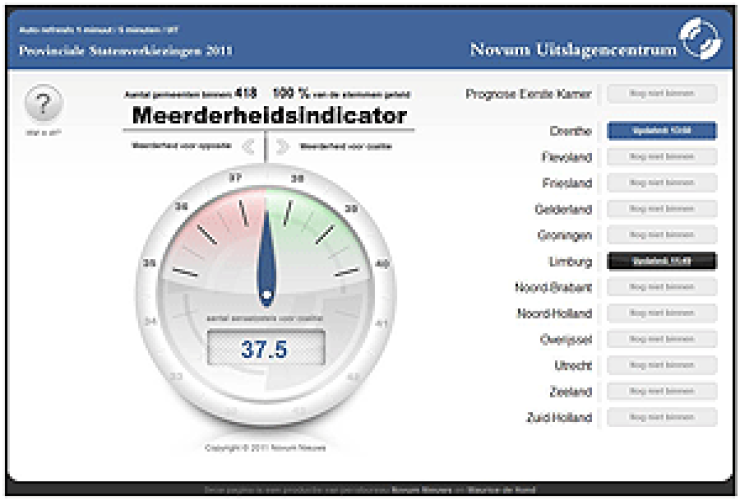740x501 pixels.
Task: Click the Friesland status button
Action: [x=662, y=183]
